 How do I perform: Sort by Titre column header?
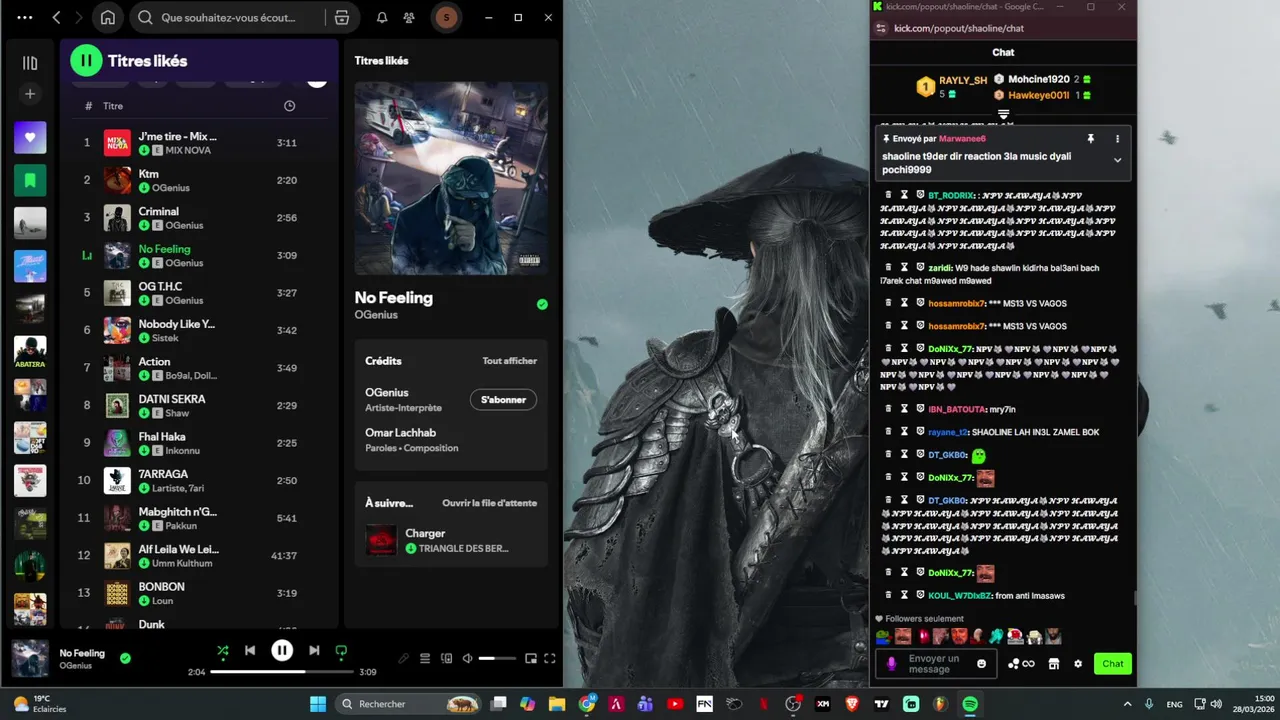(113, 106)
